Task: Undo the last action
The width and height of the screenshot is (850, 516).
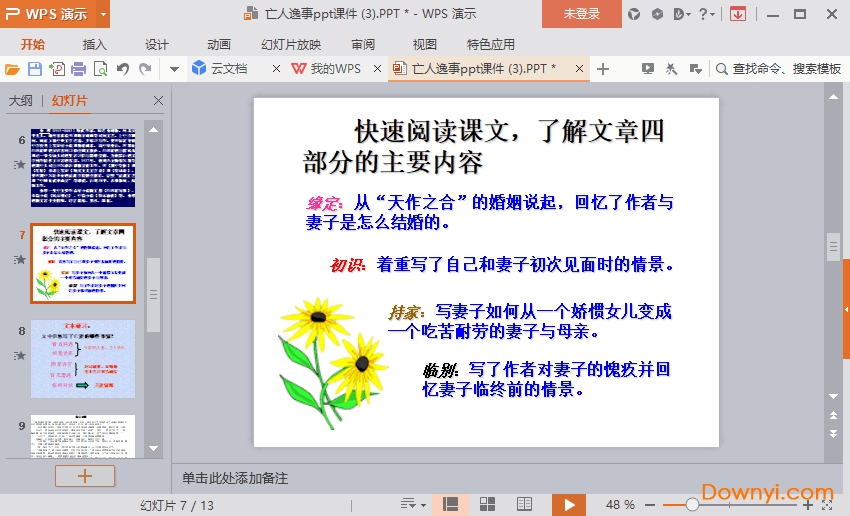Action: pyautogui.click(x=123, y=69)
